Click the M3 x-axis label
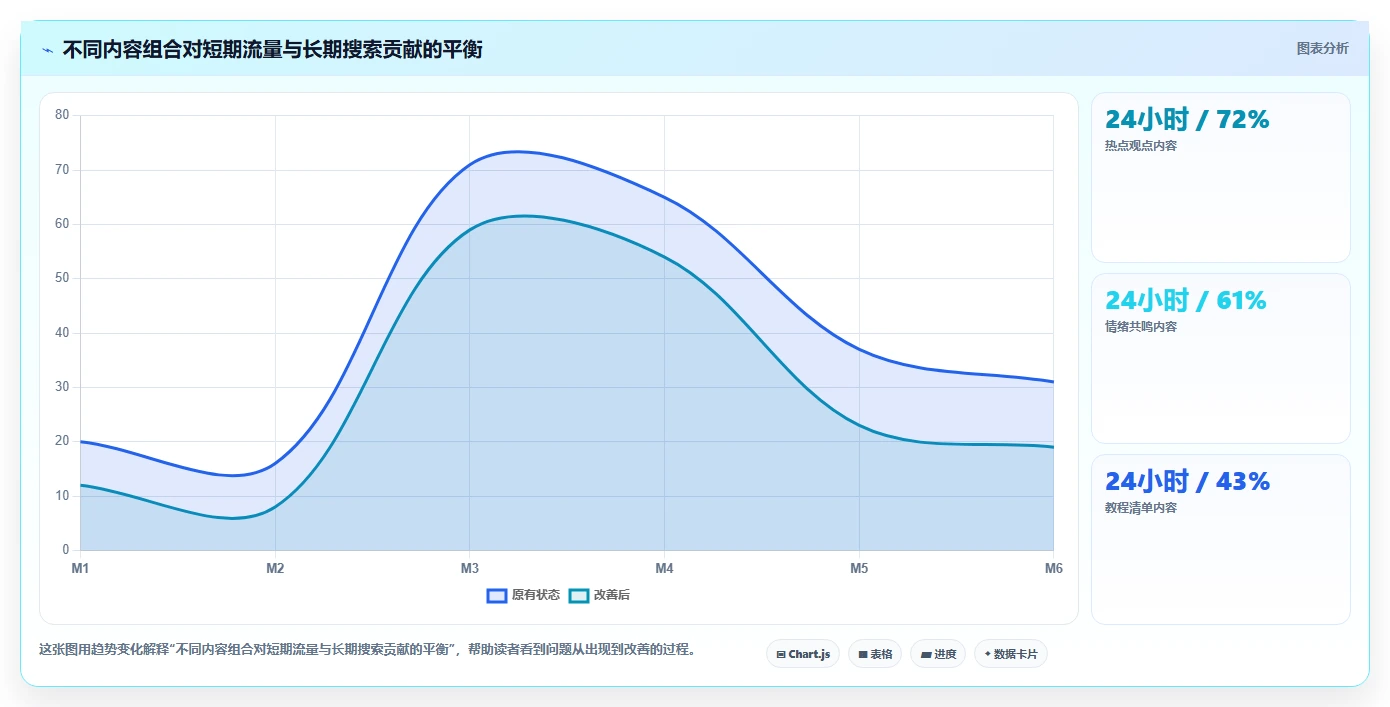Image resolution: width=1390 pixels, height=707 pixels. [x=470, y=569]
